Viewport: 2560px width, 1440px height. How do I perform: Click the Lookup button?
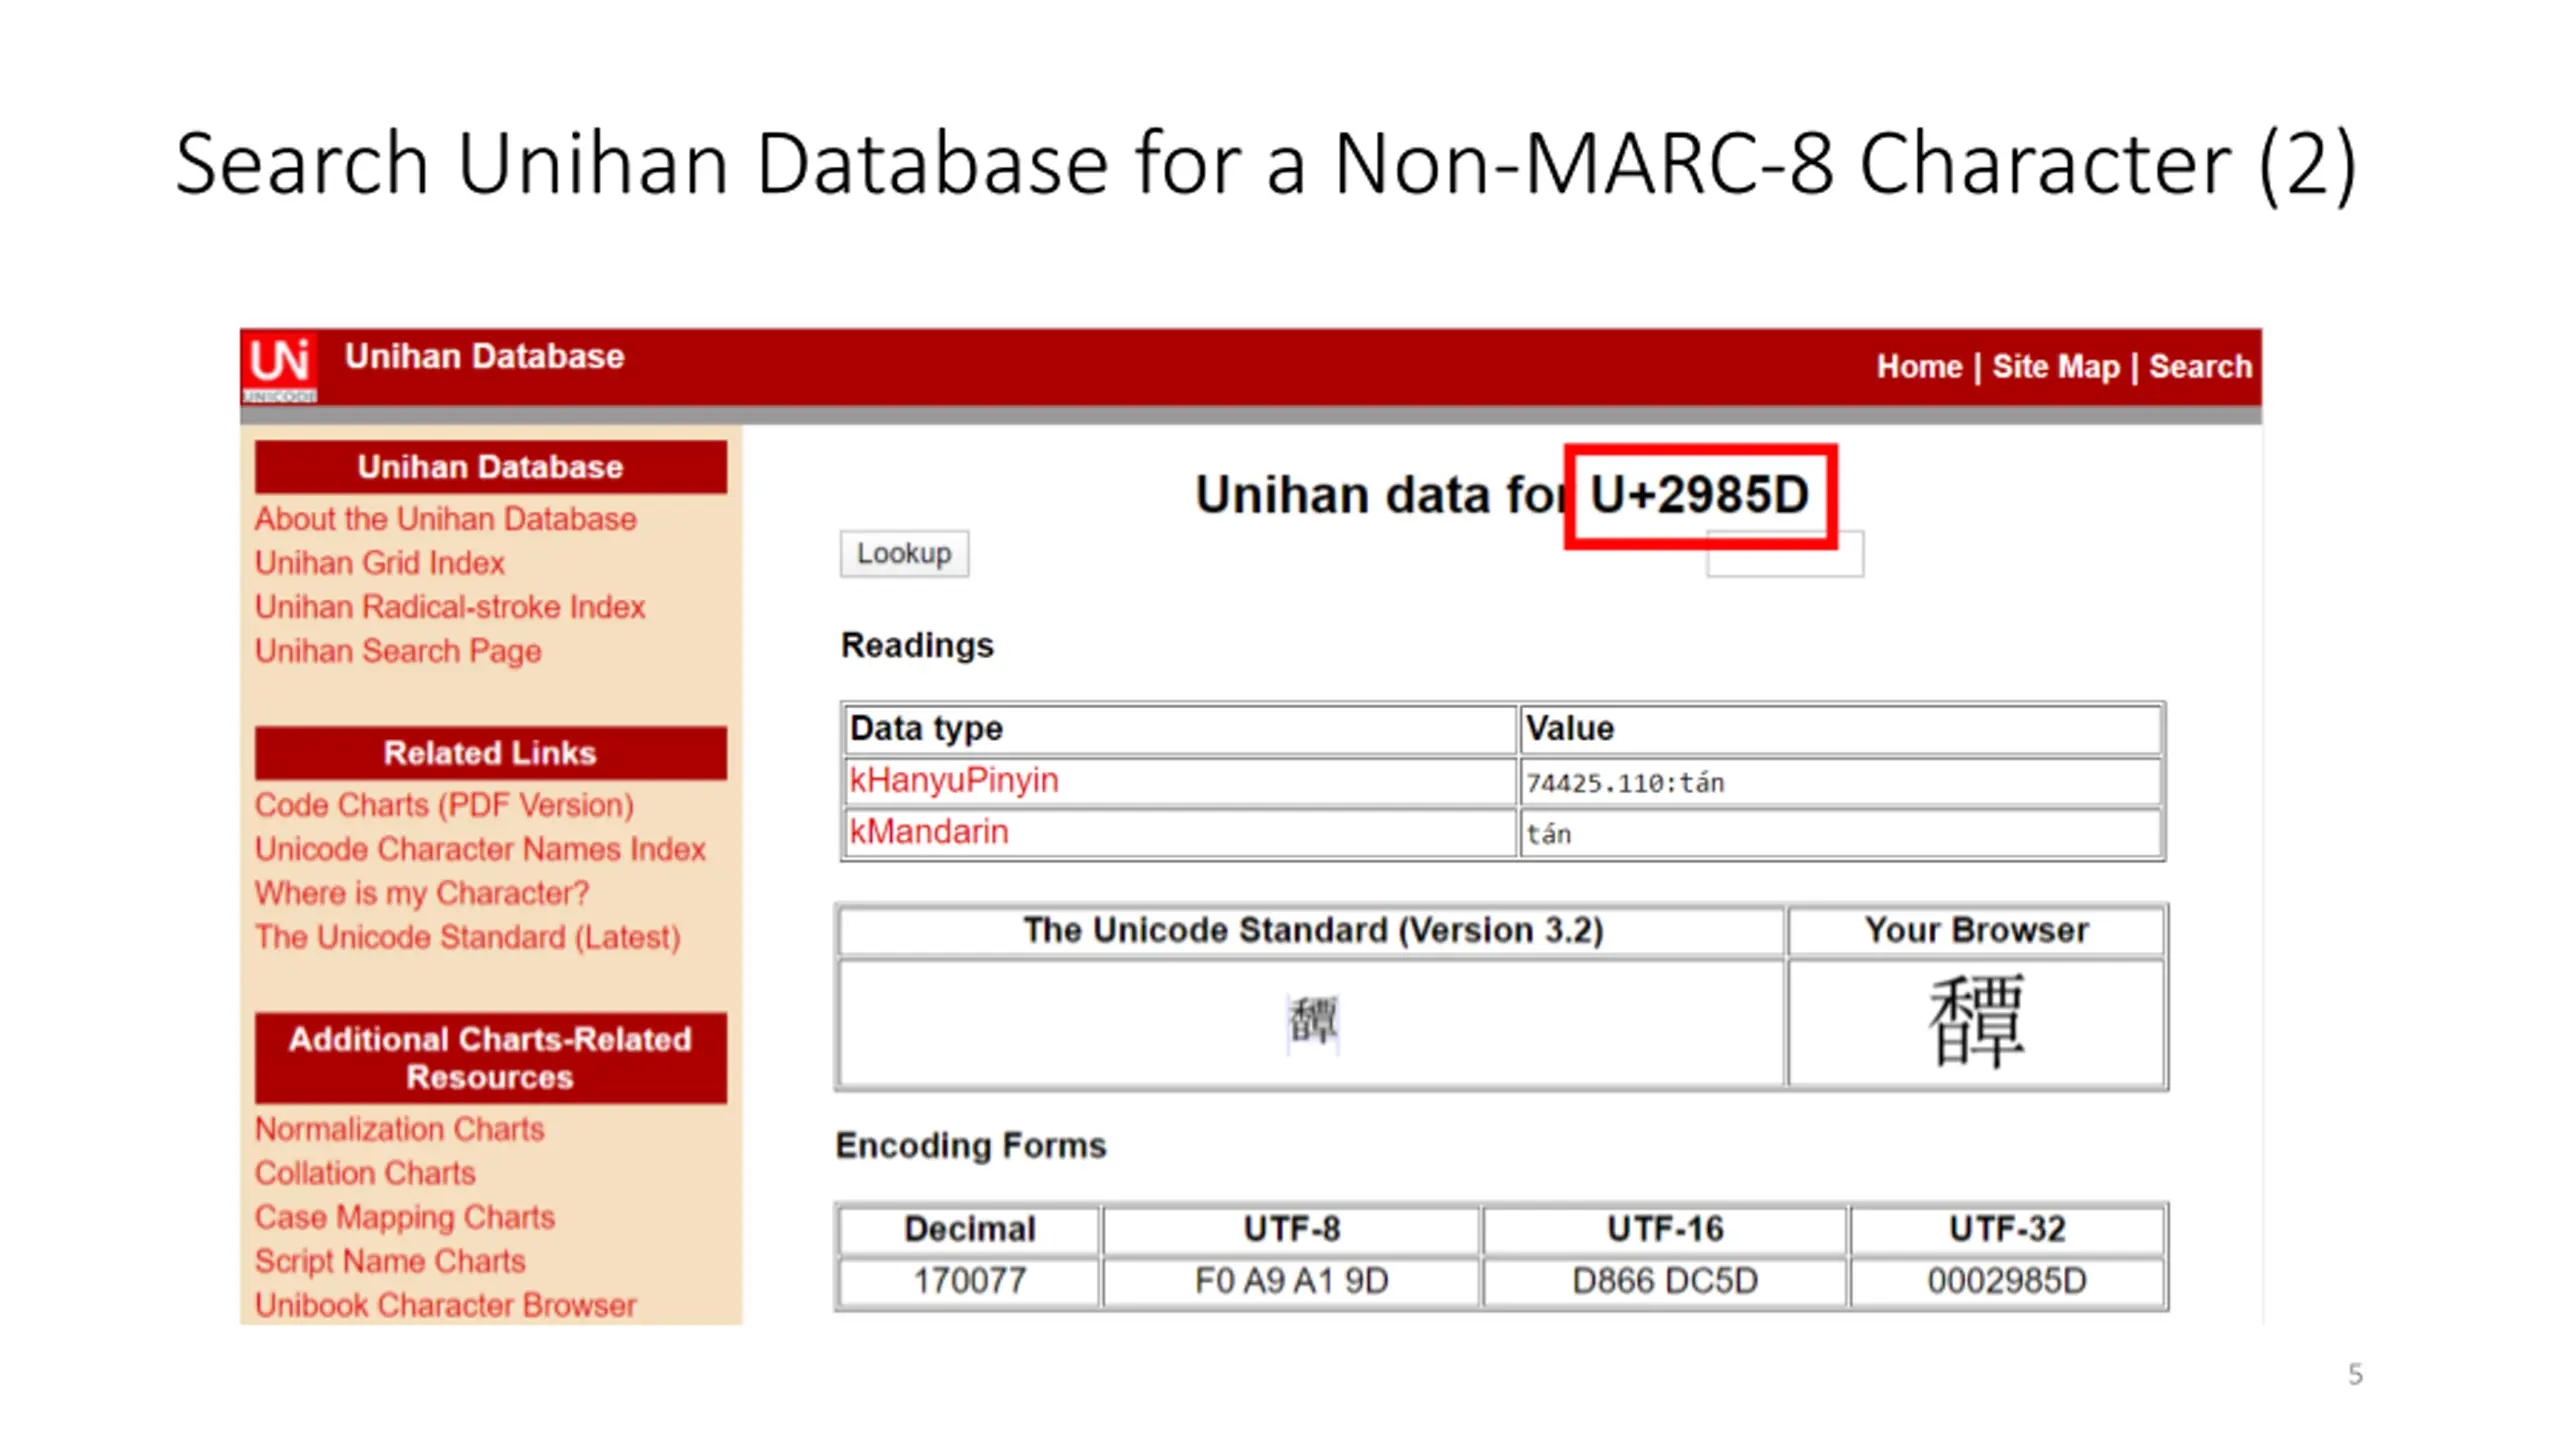[904, 554]
